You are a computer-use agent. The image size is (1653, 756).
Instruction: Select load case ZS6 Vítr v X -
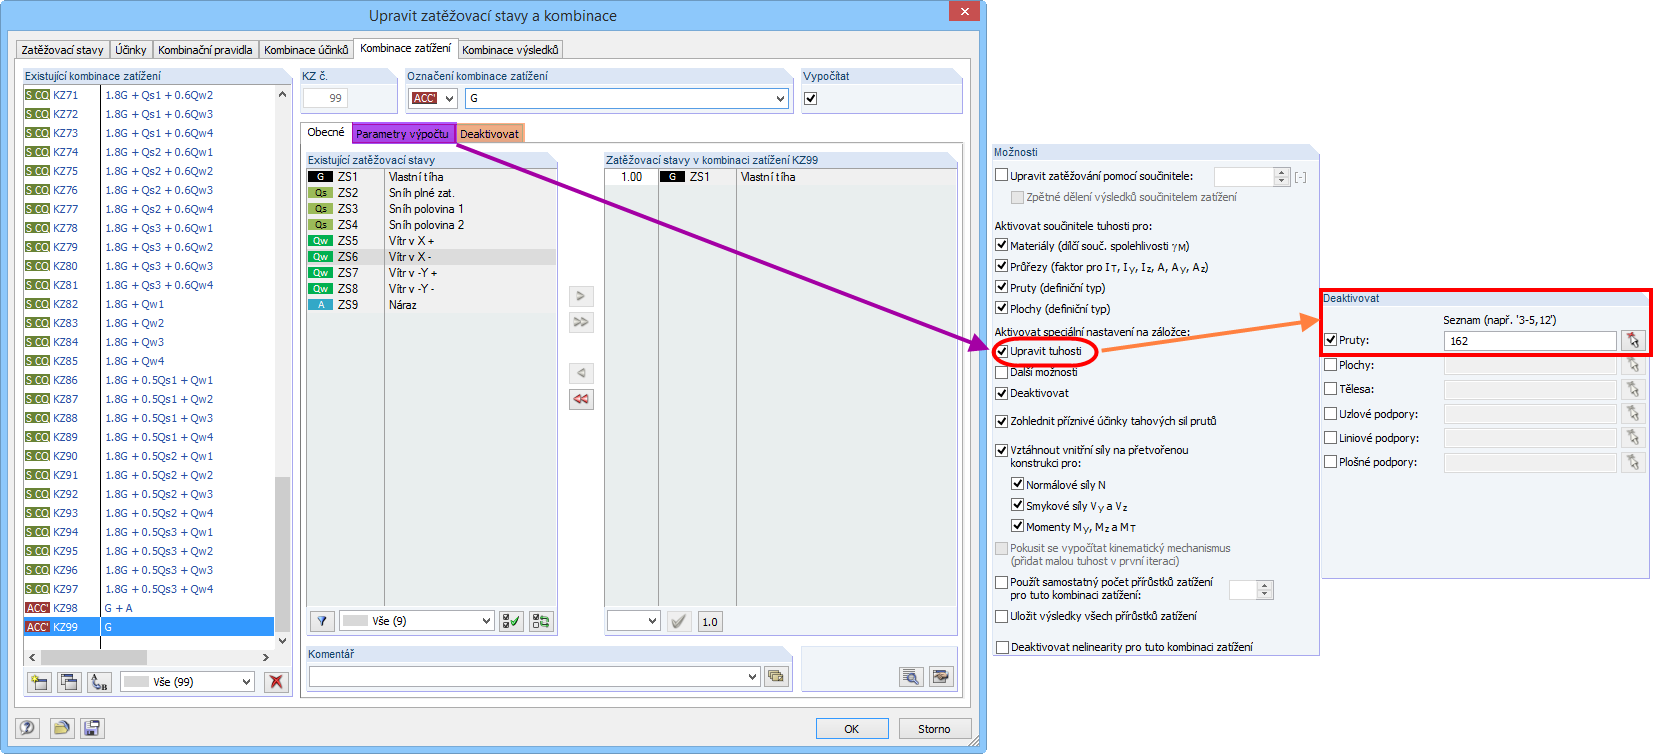click(431, 257)
